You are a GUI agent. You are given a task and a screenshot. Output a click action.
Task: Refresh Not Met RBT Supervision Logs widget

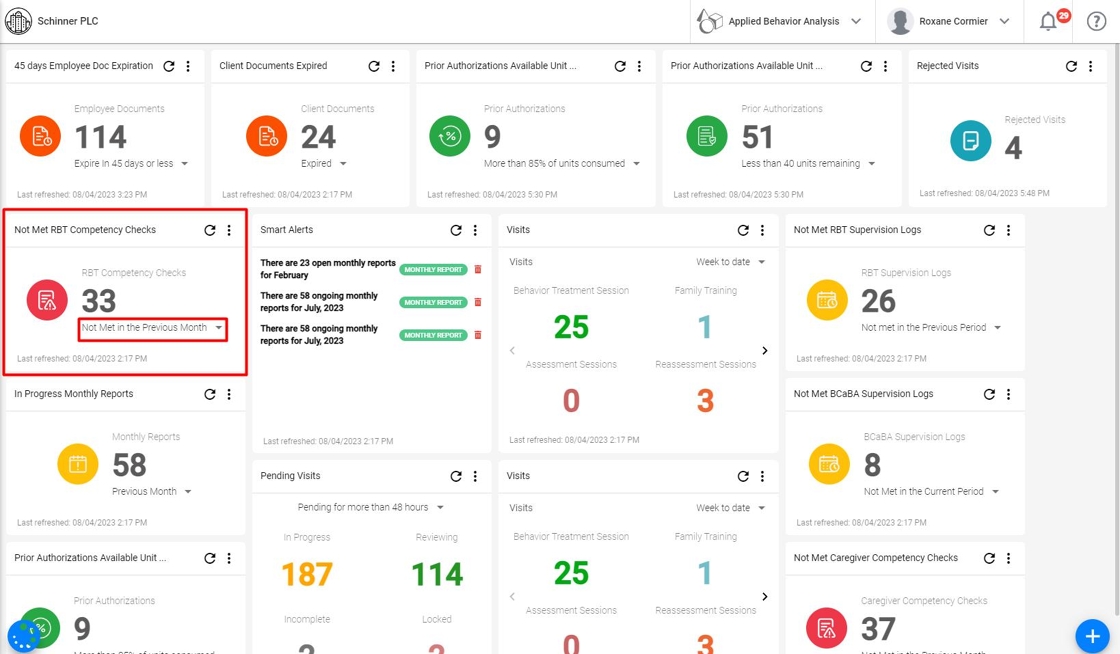click(989, 231)
